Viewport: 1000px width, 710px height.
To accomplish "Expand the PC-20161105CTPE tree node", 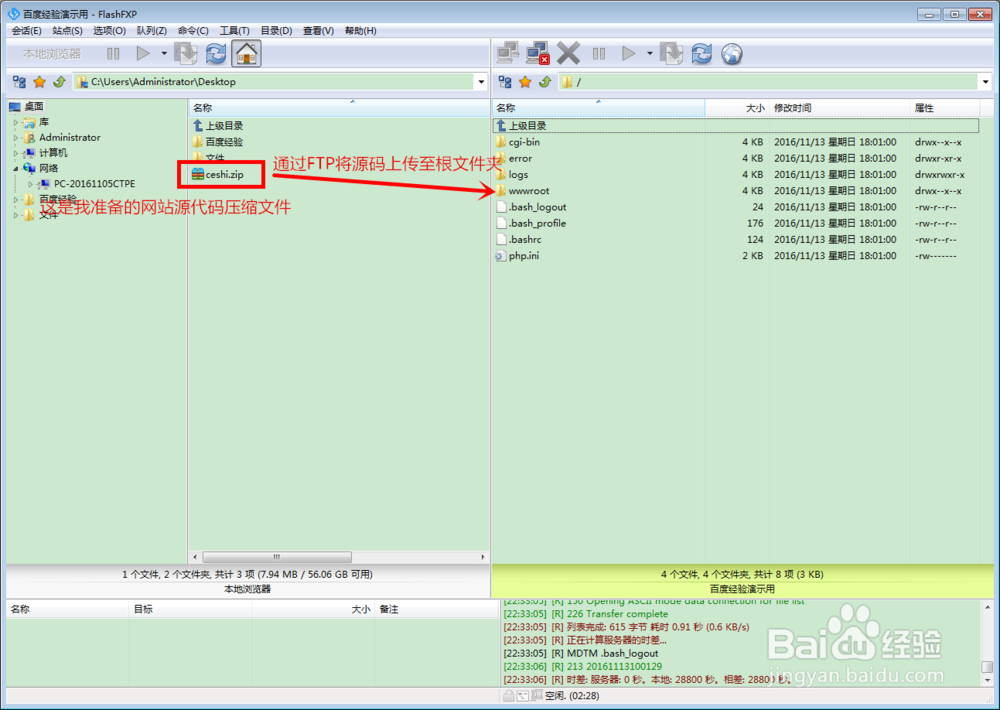I will tap(31, 184).
